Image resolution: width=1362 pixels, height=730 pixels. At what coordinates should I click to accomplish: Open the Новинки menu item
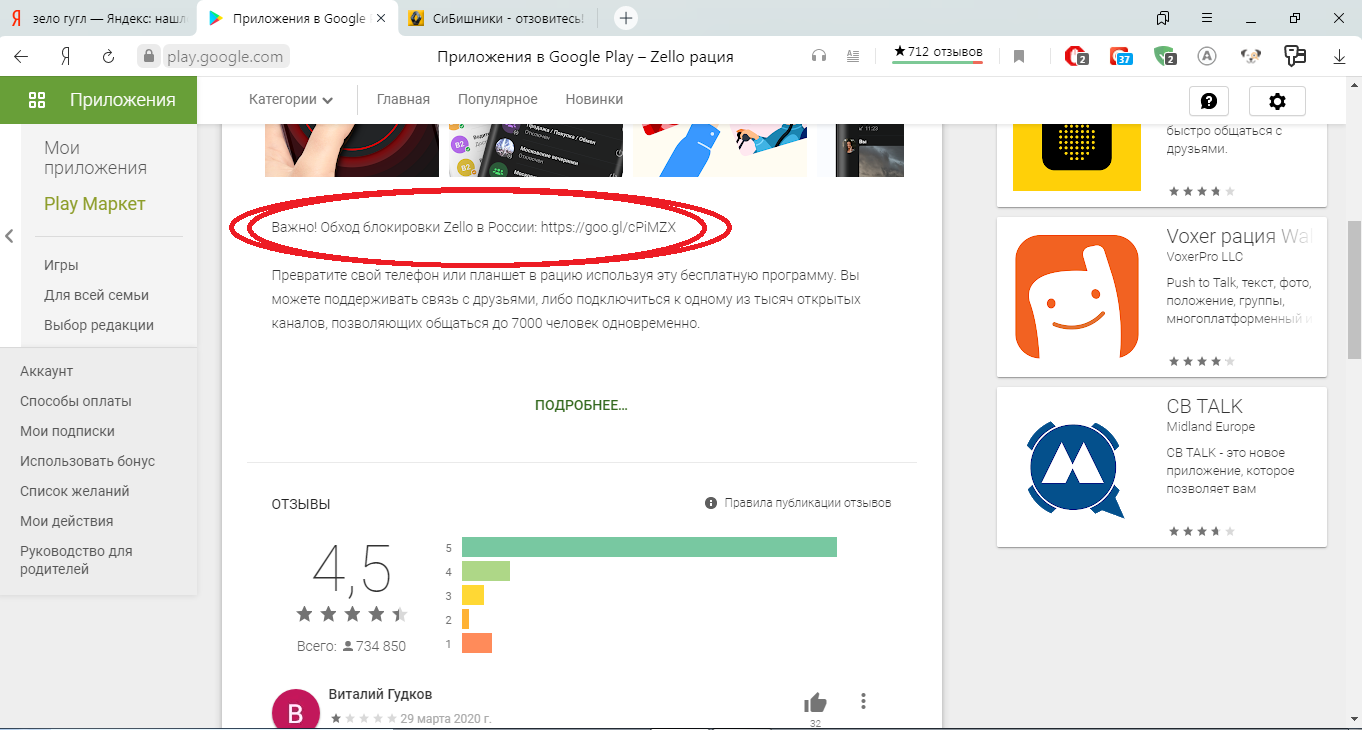tap(594, 99)
